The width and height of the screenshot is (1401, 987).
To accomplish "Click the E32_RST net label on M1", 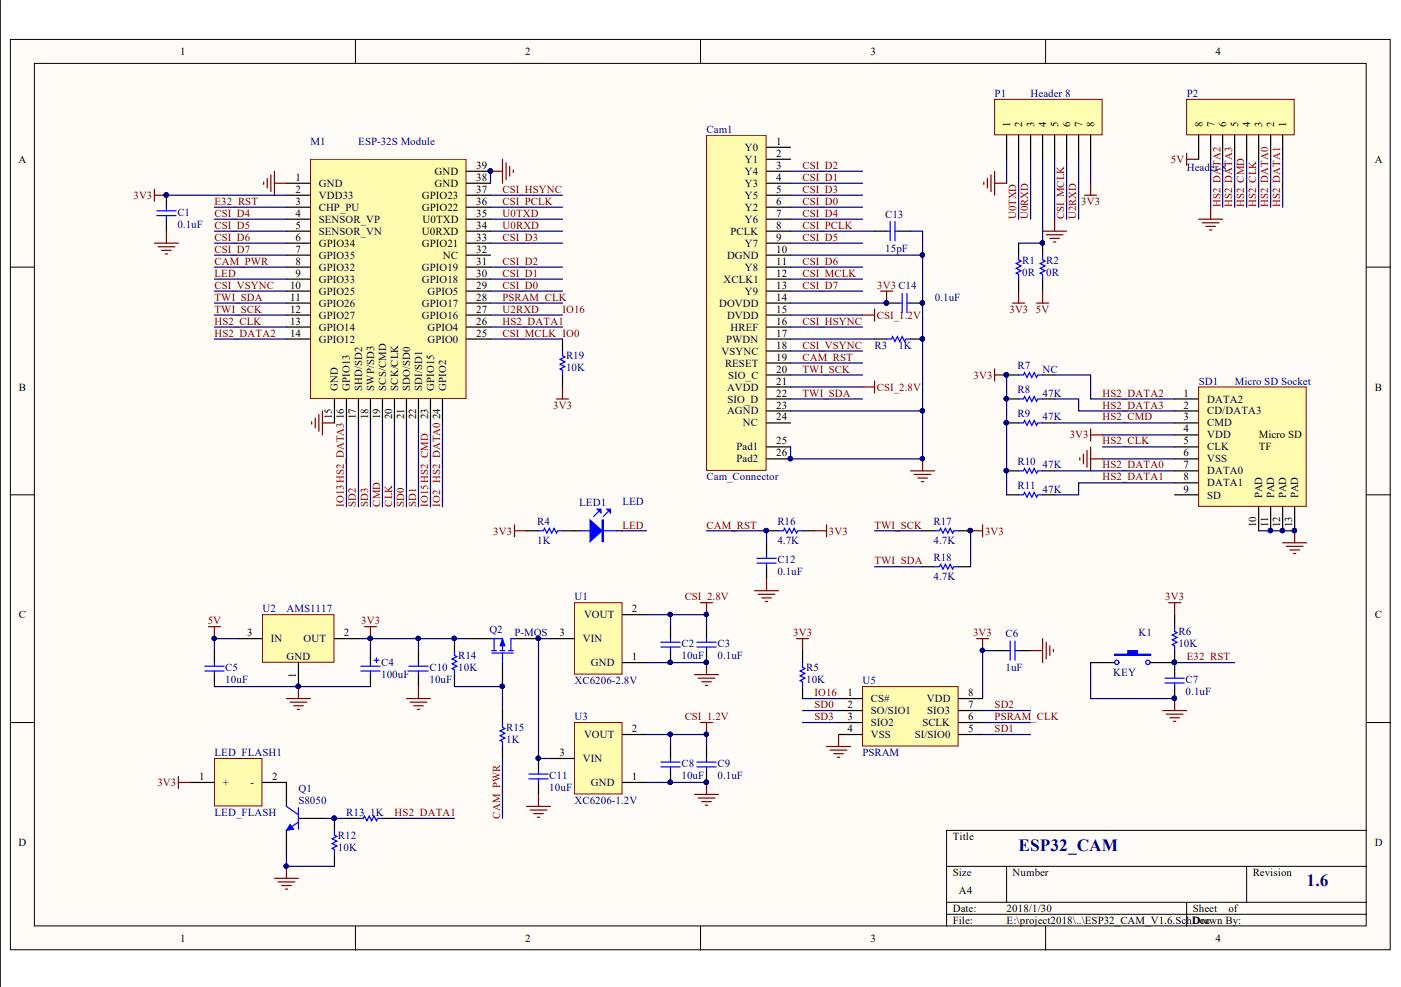I will [236, 201].
